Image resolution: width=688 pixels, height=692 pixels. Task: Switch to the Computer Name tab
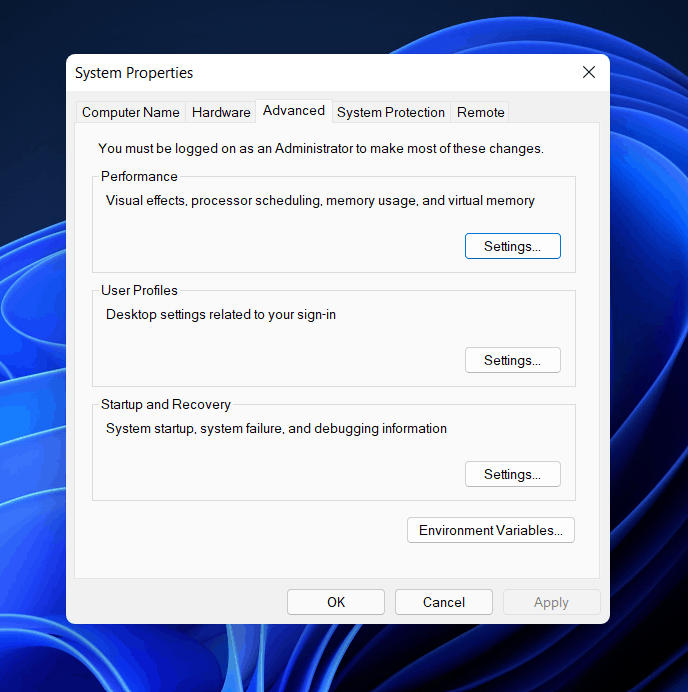pos(131,112)
